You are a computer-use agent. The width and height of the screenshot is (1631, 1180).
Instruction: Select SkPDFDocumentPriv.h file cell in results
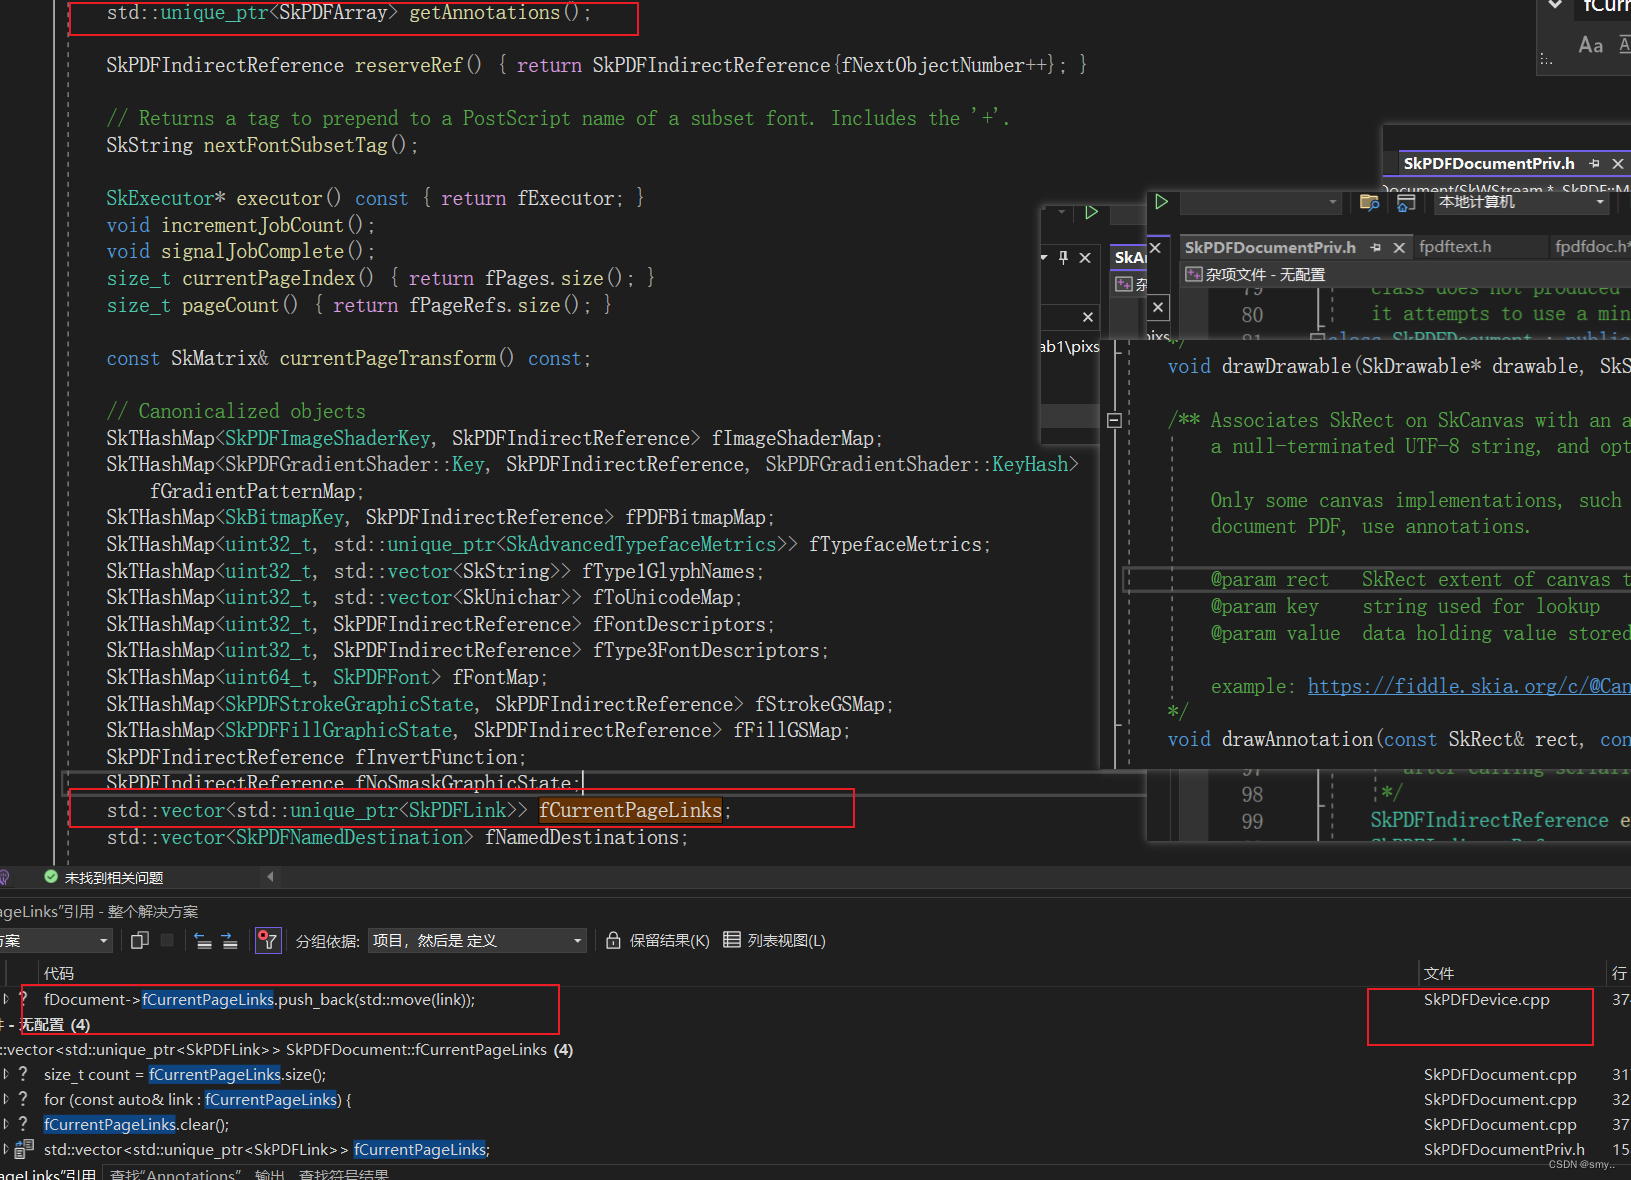click(1504, 1149)
